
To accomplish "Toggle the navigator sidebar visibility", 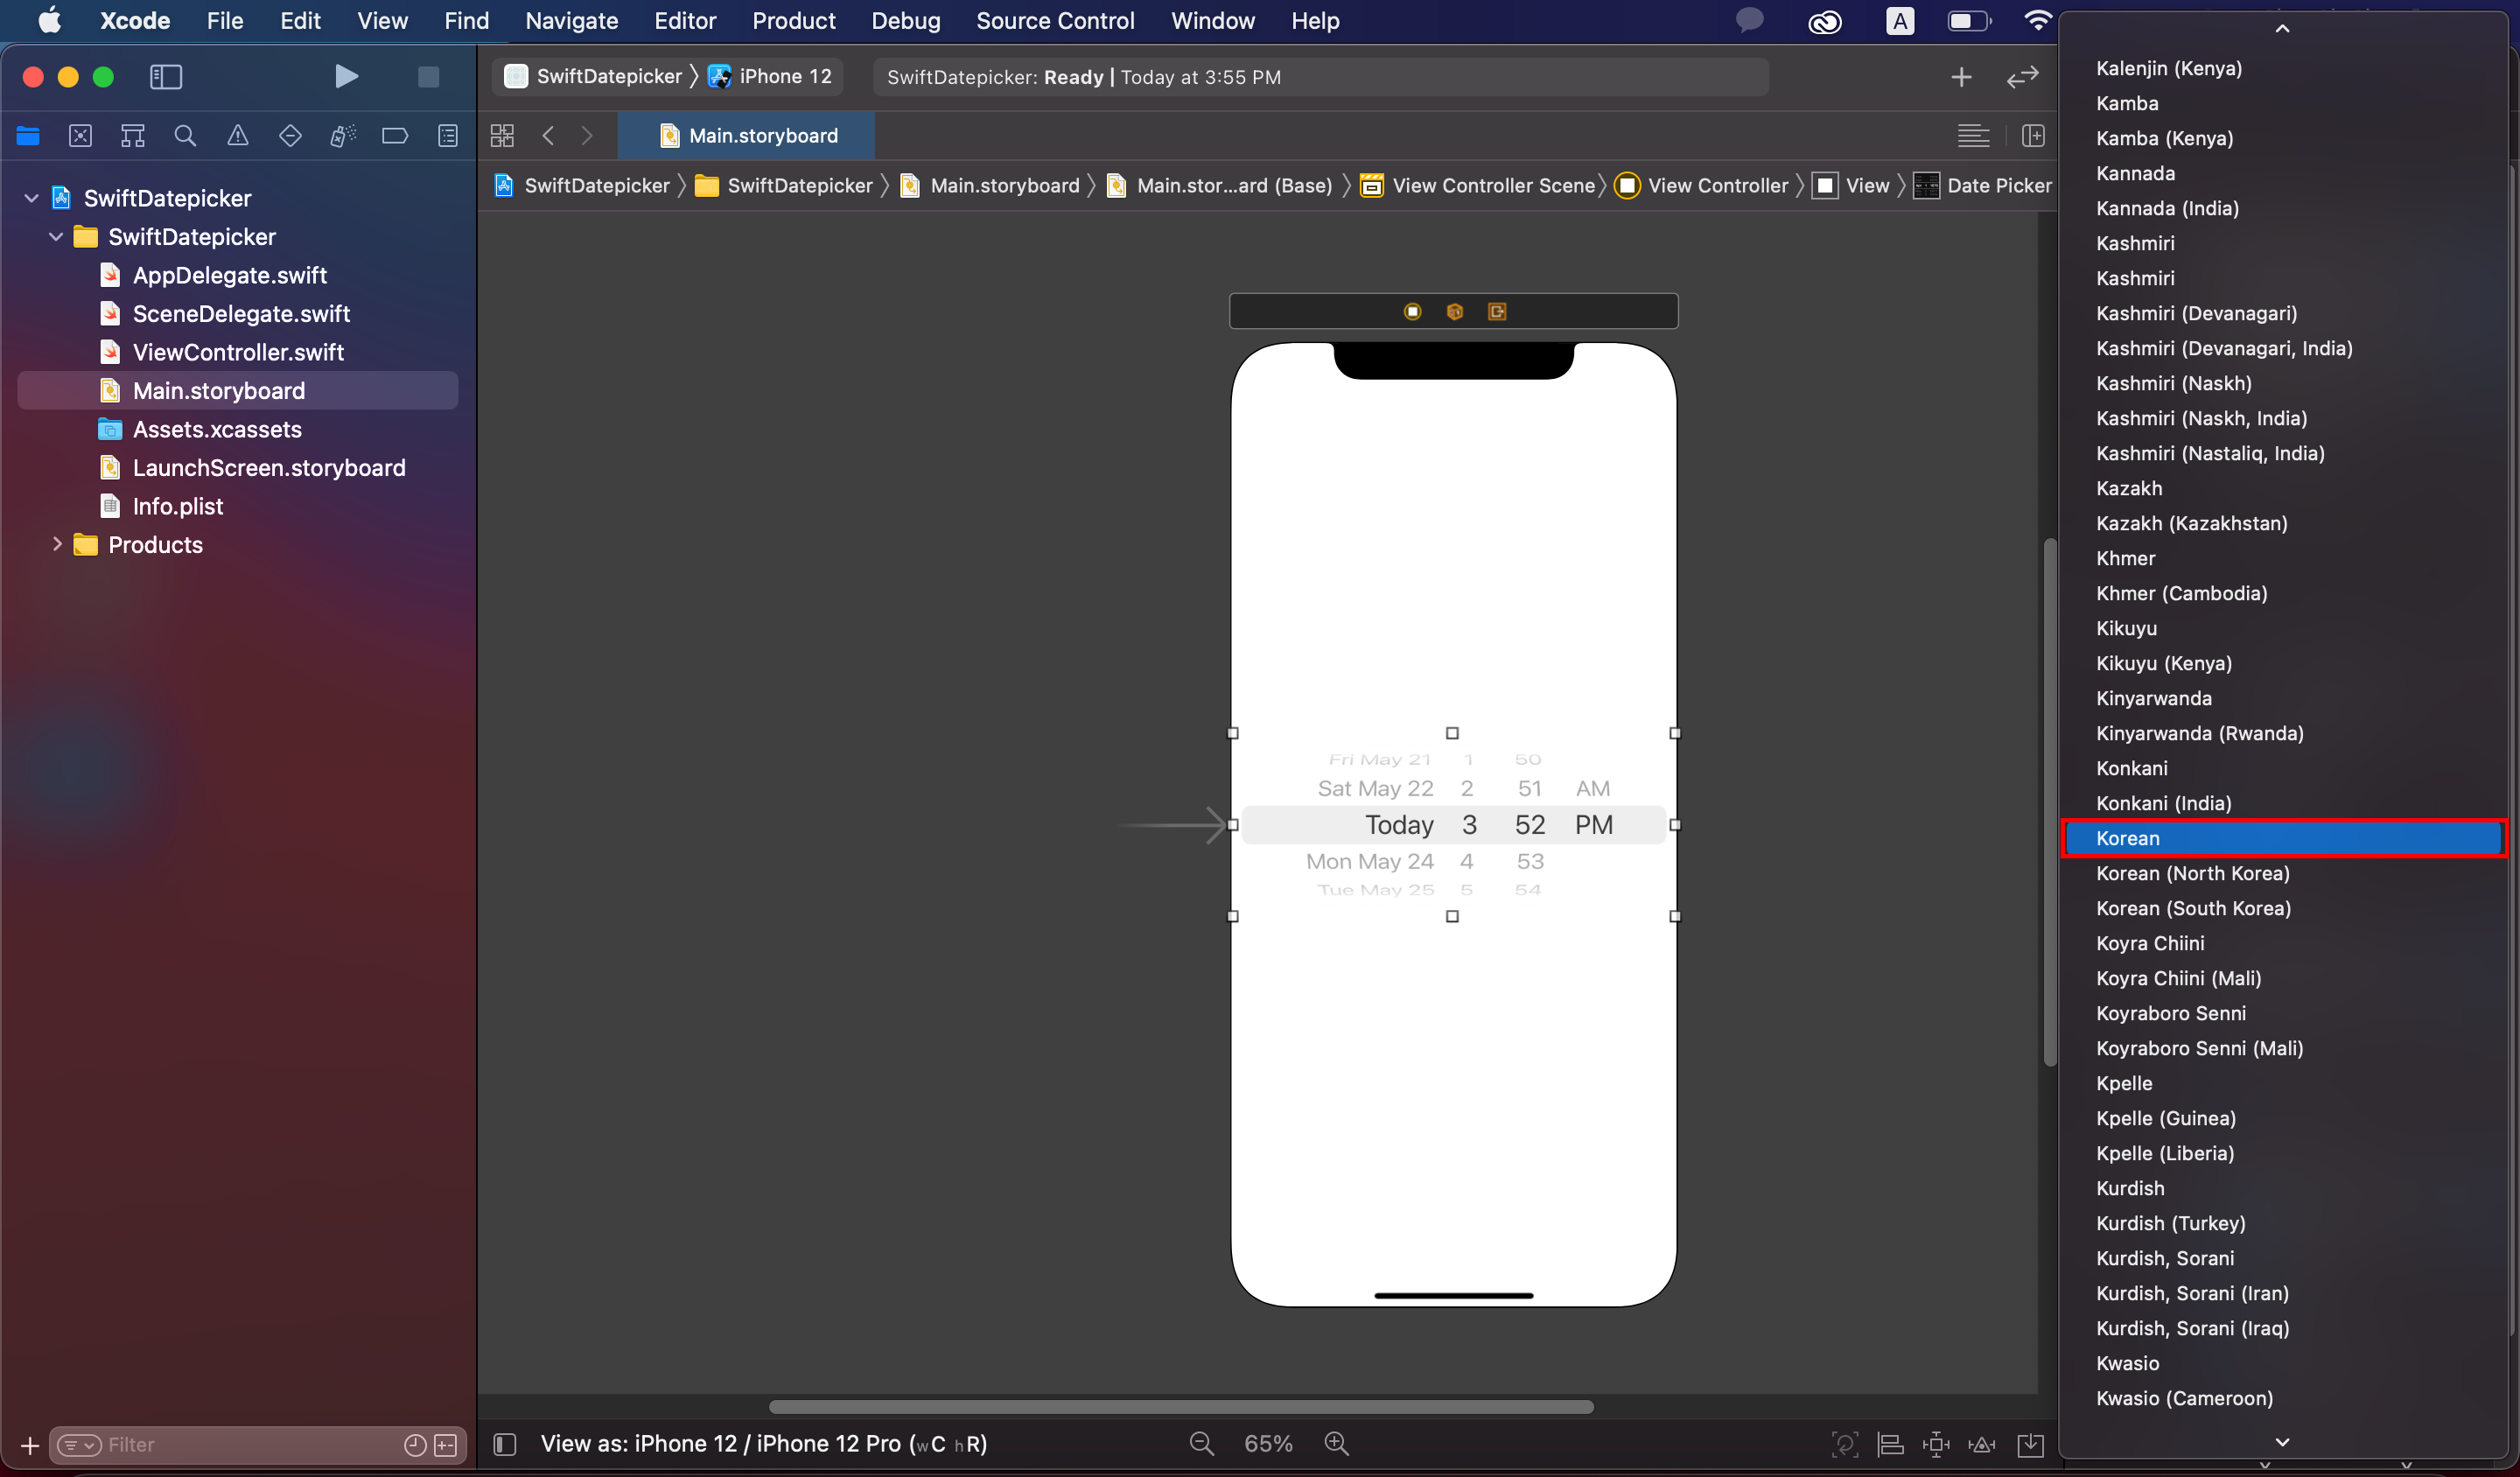I will click(x=166, y=77).
